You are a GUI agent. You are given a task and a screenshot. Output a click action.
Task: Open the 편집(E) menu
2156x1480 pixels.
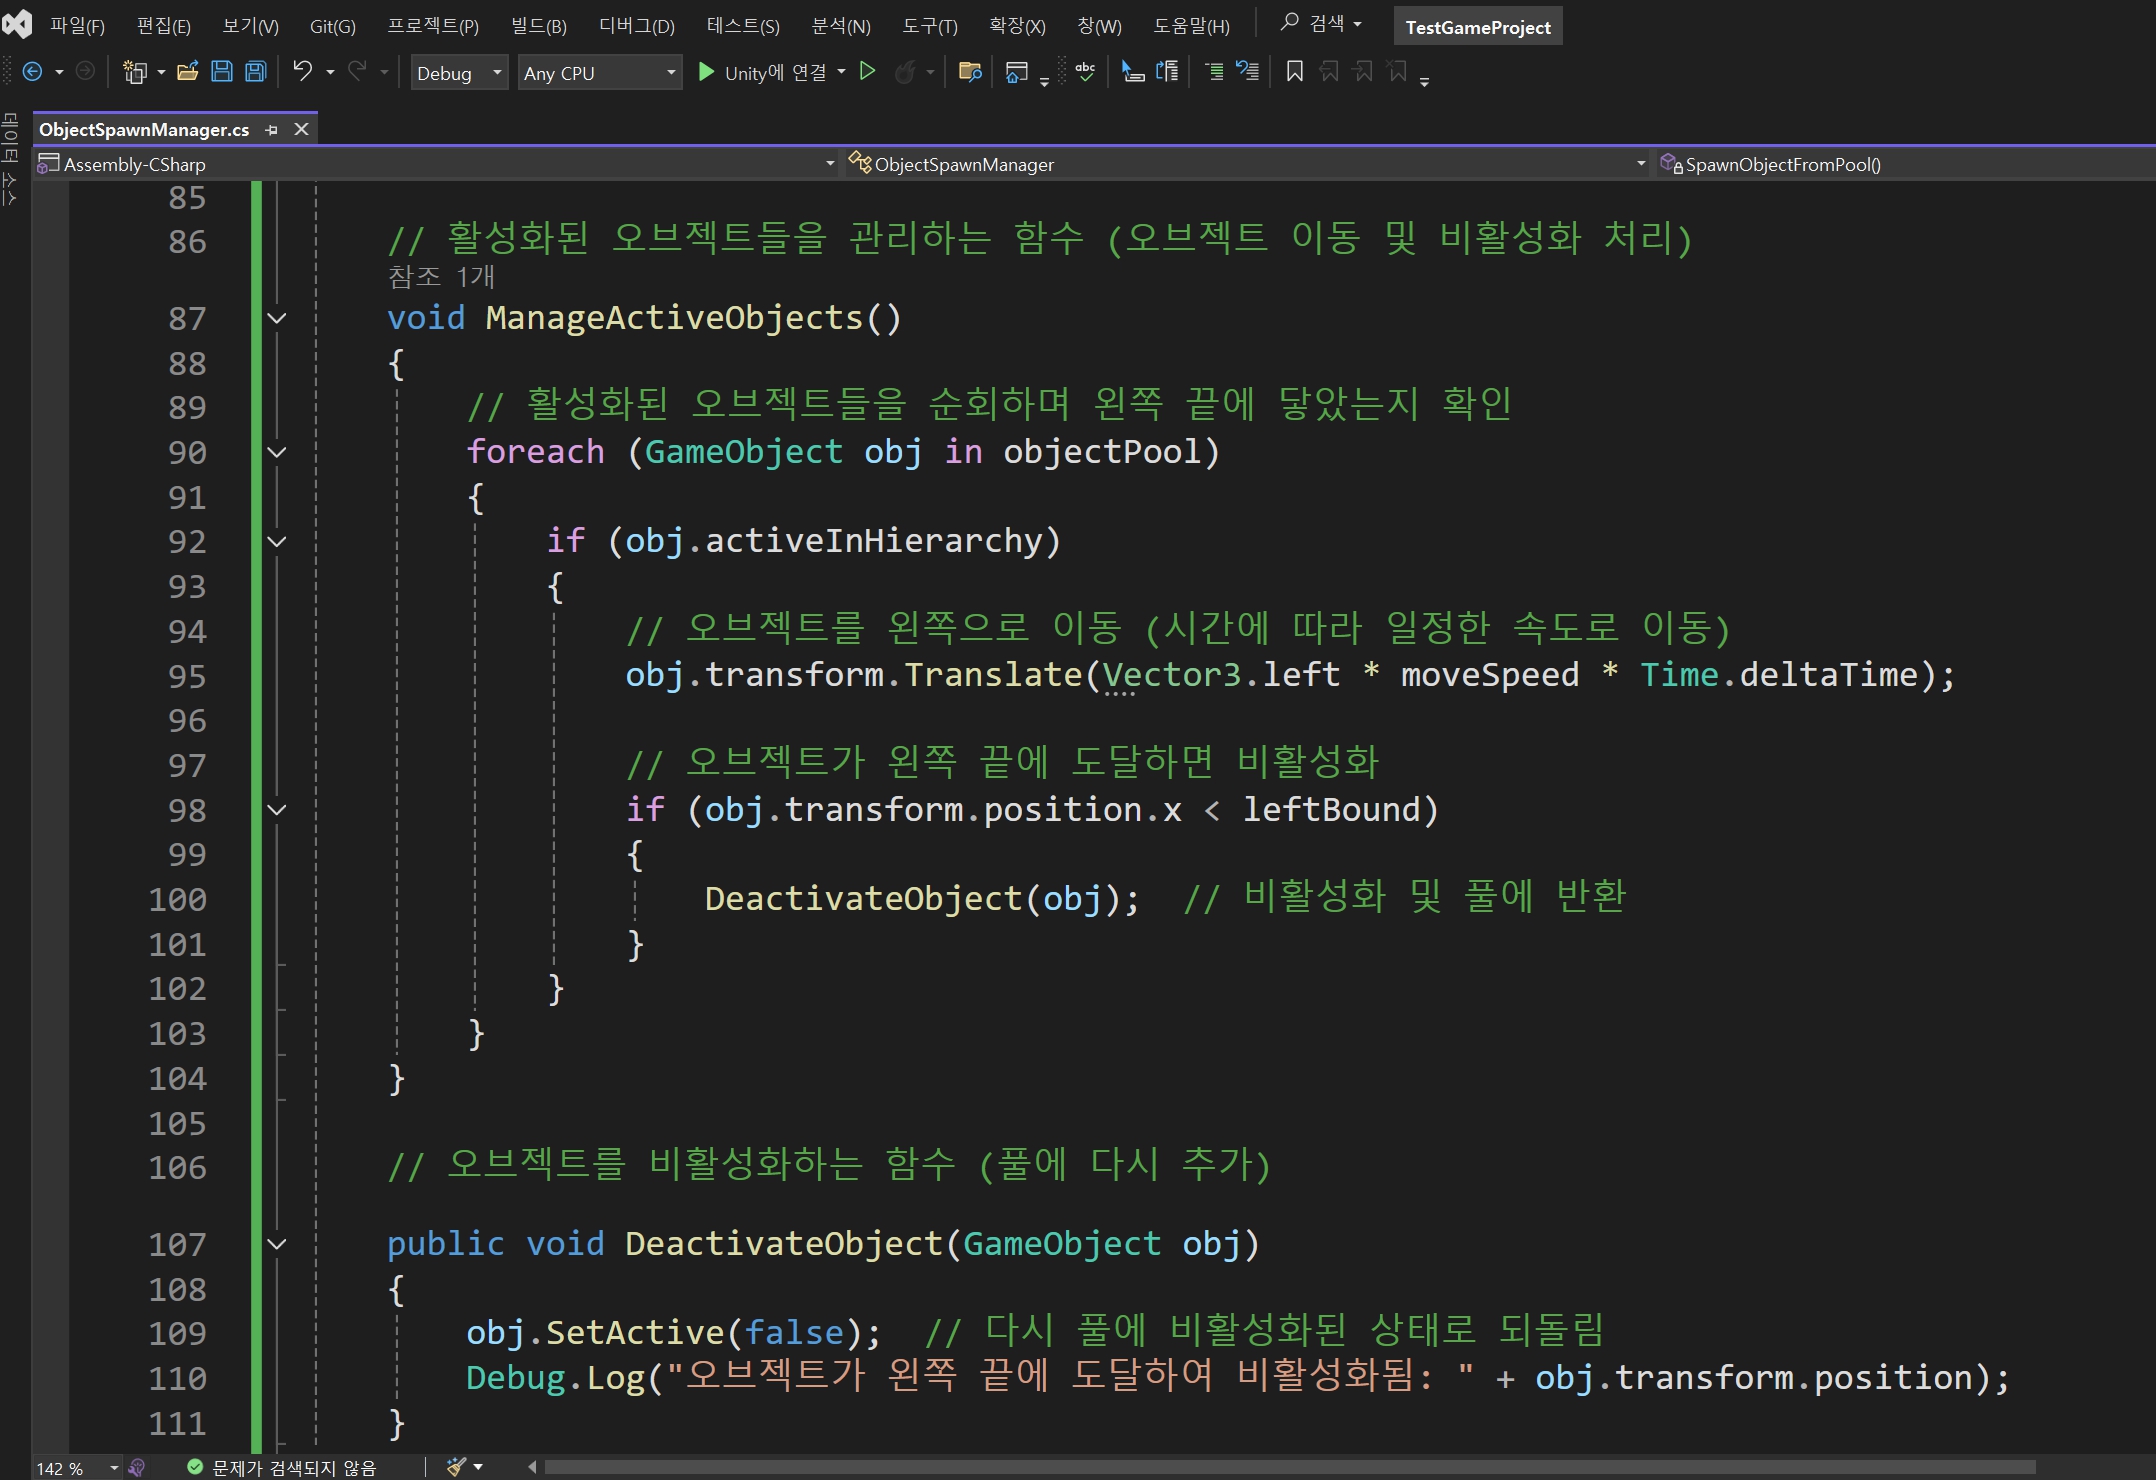[163, 26]
